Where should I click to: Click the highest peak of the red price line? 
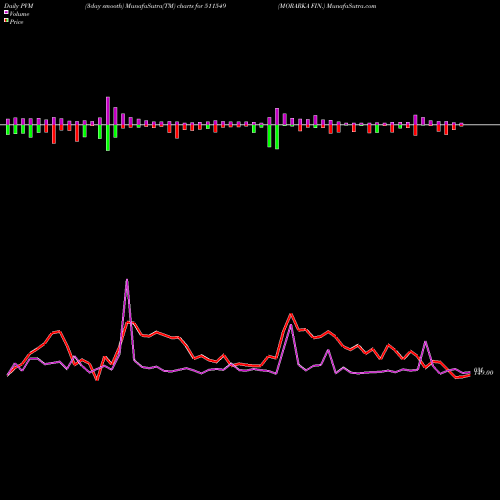(291, 314)
